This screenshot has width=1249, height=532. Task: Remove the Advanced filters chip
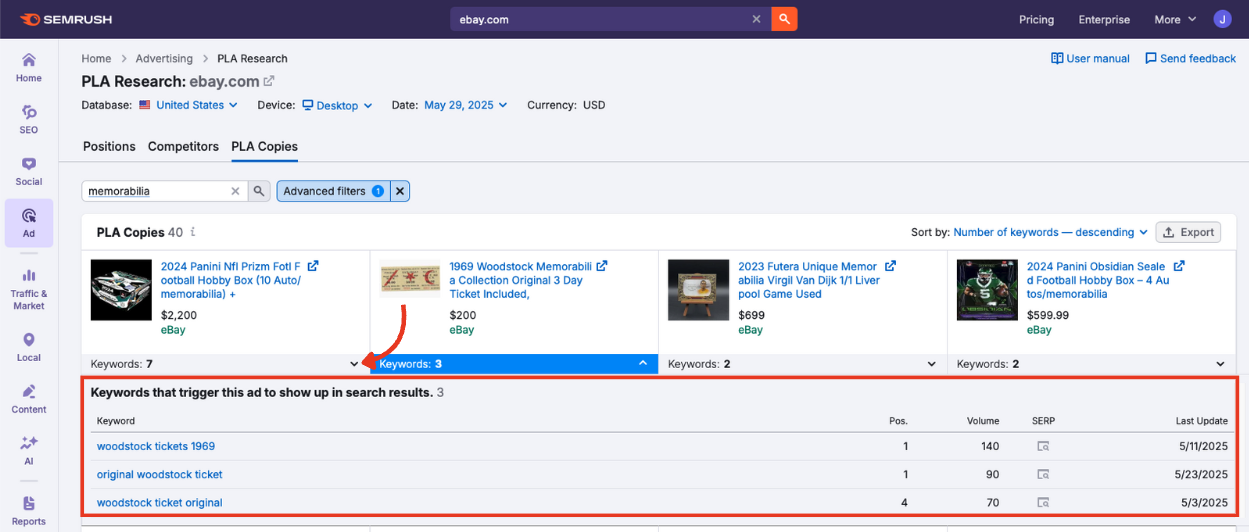(399, 191)
